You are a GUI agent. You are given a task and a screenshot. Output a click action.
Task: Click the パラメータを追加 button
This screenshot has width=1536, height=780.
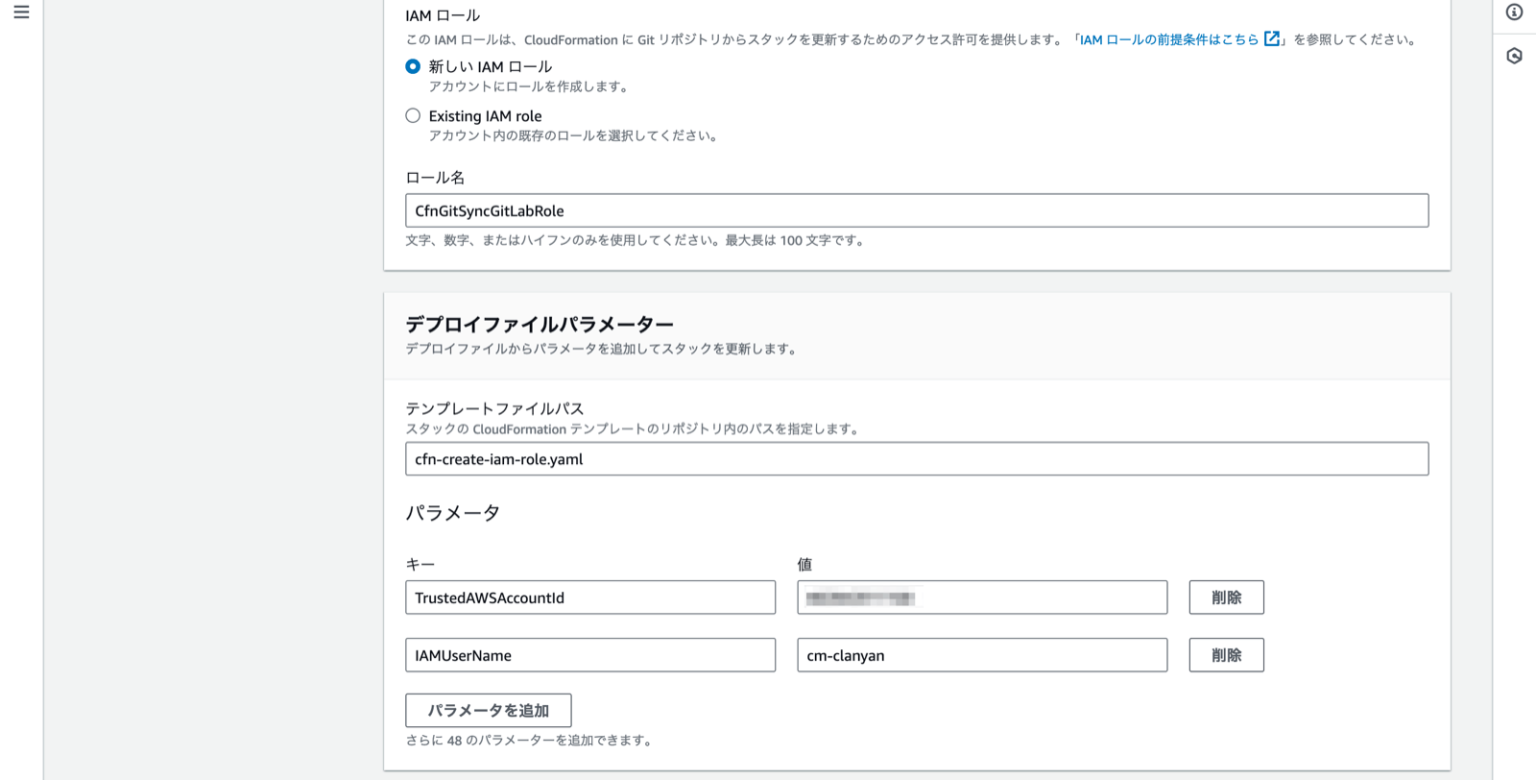pos(488,710)
